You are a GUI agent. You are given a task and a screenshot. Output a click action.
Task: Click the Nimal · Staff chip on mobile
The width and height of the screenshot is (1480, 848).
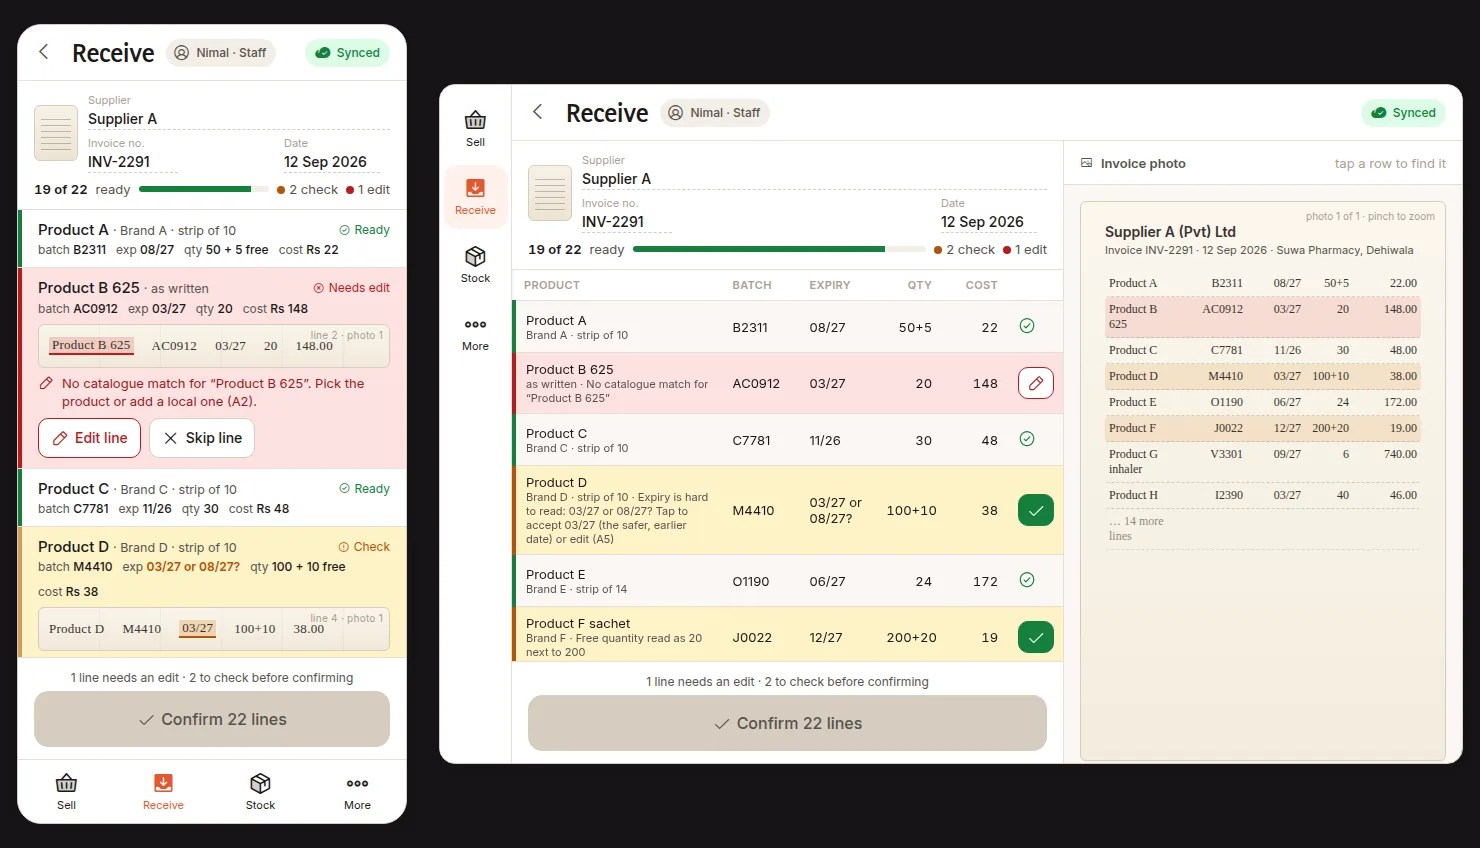[221, 53]
